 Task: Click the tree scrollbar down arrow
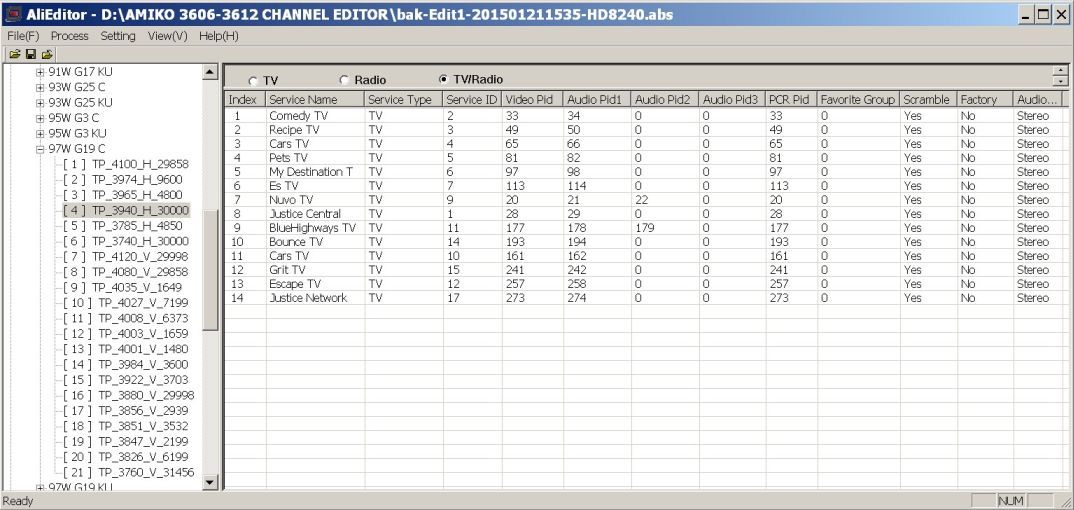211,482
